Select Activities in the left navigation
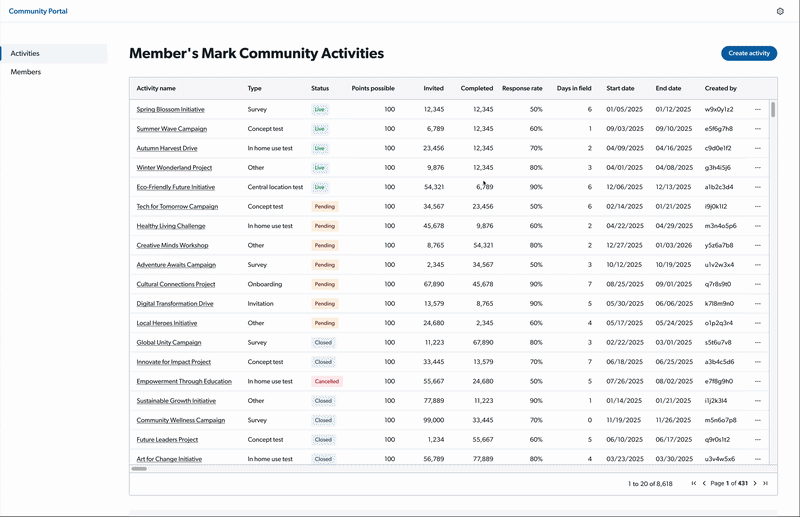 coord(25,53)
